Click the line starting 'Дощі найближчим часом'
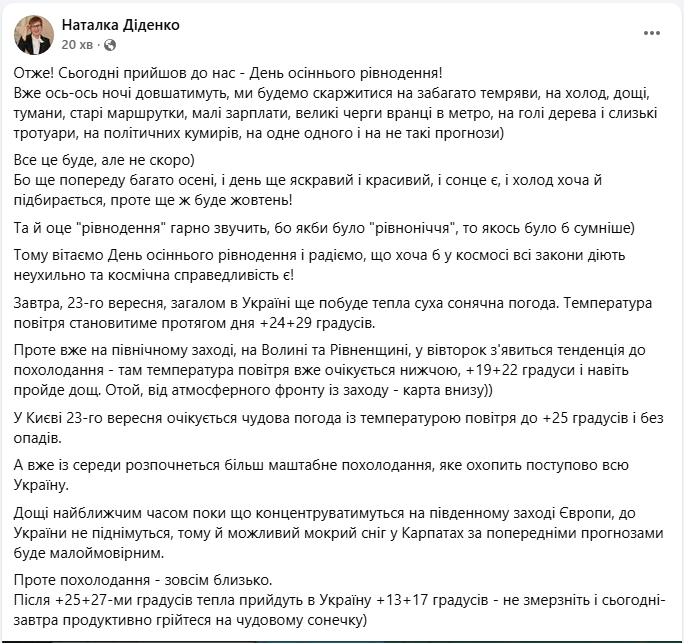684x643 pixels. tap(333, 511)
